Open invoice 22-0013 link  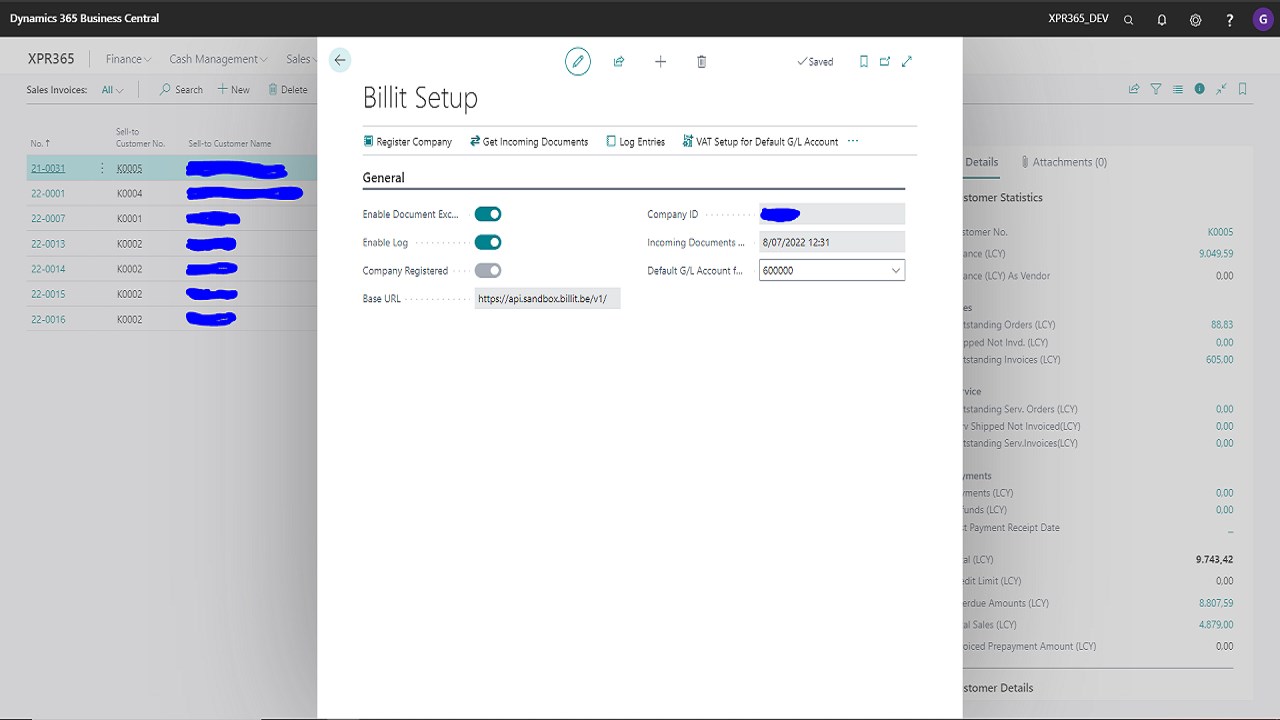pyautogui.click(x=48, y=244)
